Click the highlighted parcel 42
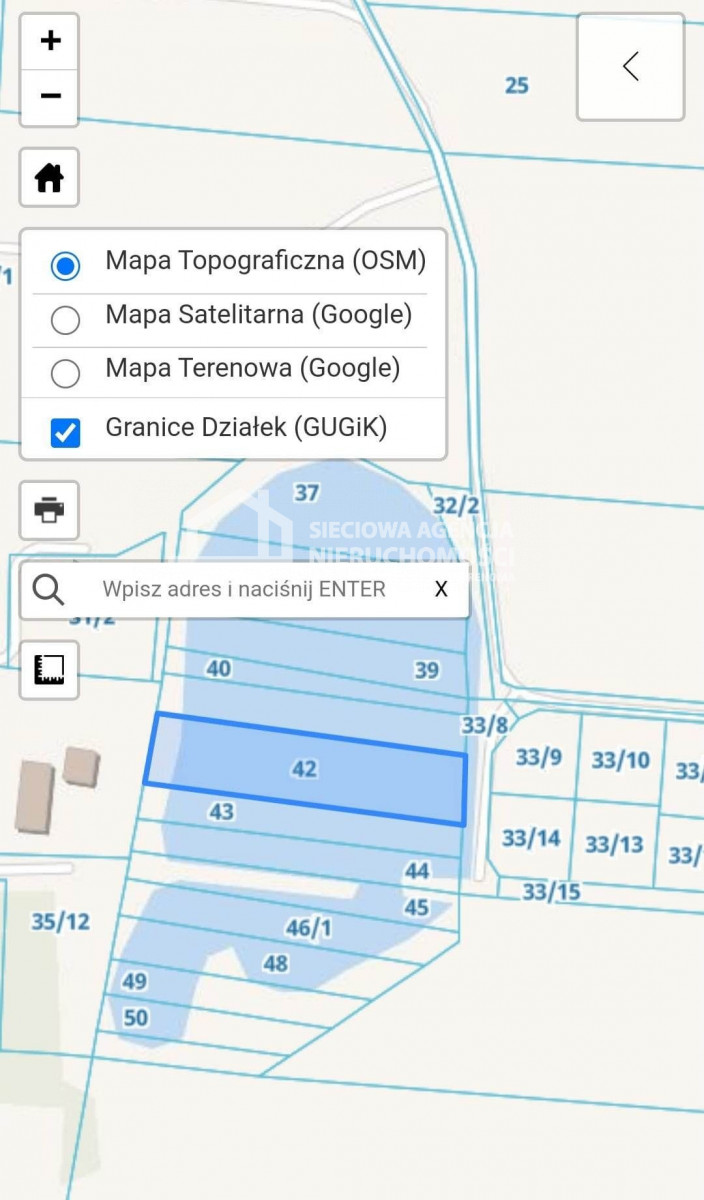This screenshot has height=1200, width=704. tap(304, 768)
